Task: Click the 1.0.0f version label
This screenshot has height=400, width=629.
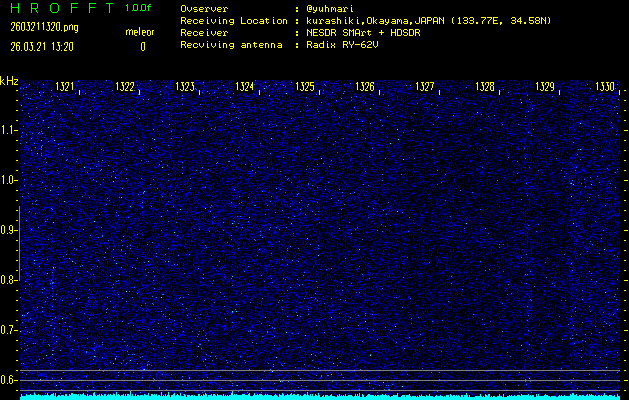Action: pos(140,8)
